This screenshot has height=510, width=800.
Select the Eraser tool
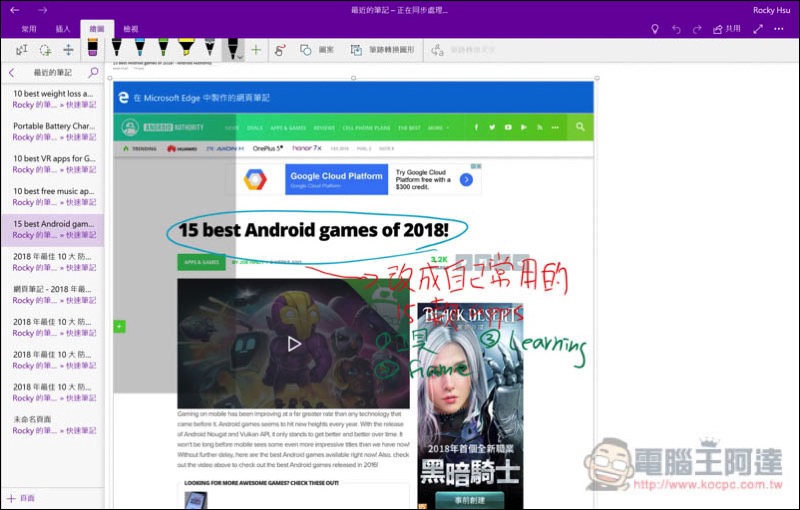point(92,47)
